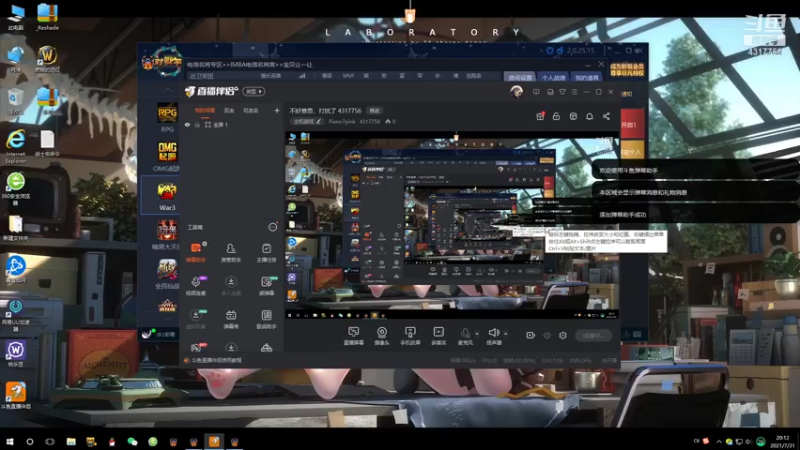Select RPG in game platform sidebar
The width and height of the screenshot is (800, 450).
(x=167, y=118)
